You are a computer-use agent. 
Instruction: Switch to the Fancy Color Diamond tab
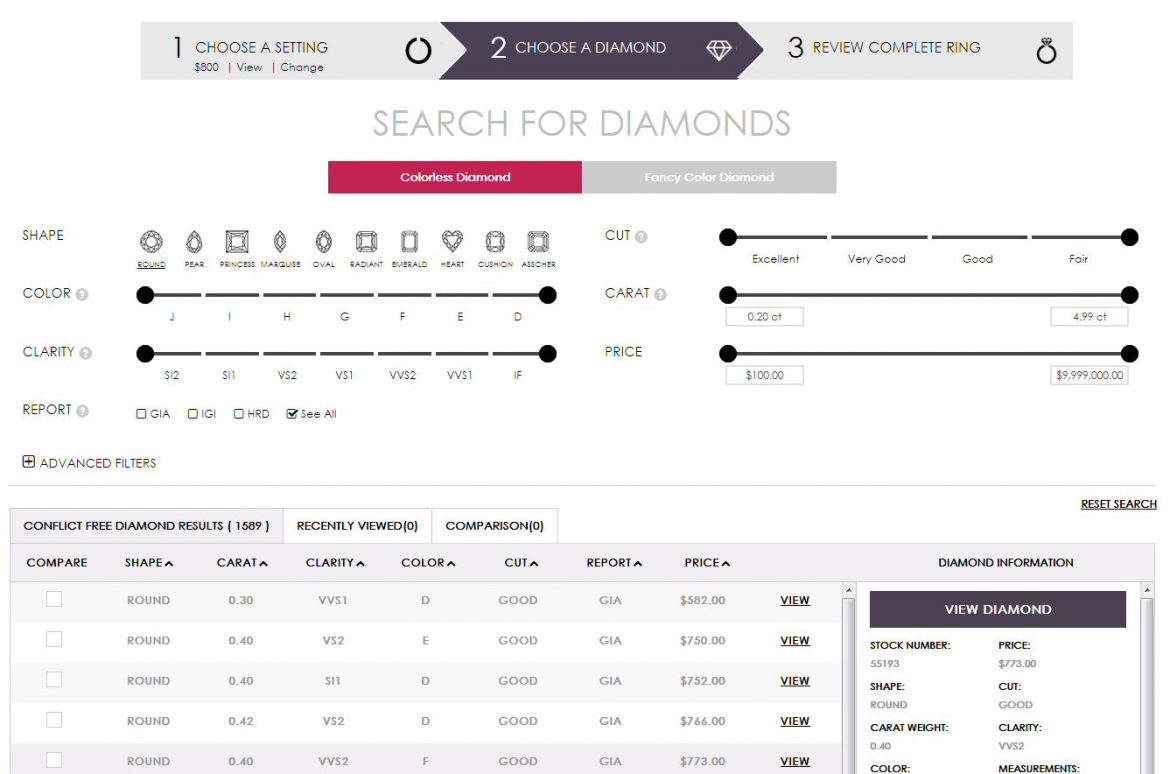(709, 177)
